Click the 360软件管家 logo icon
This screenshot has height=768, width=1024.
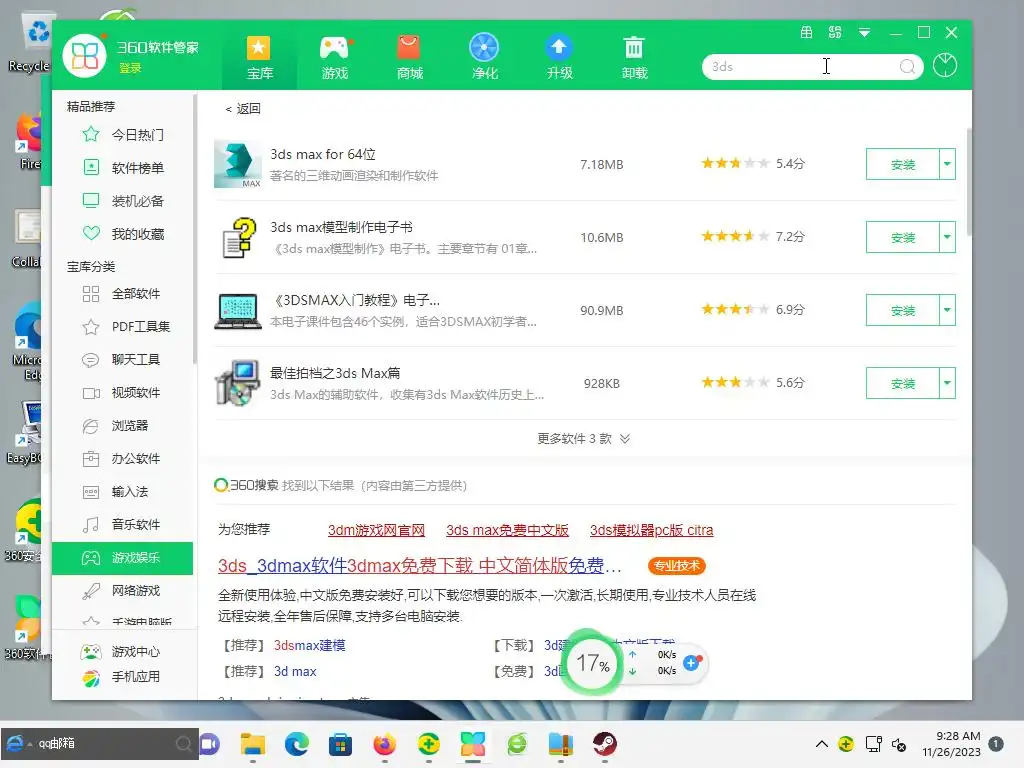(85, 55)
